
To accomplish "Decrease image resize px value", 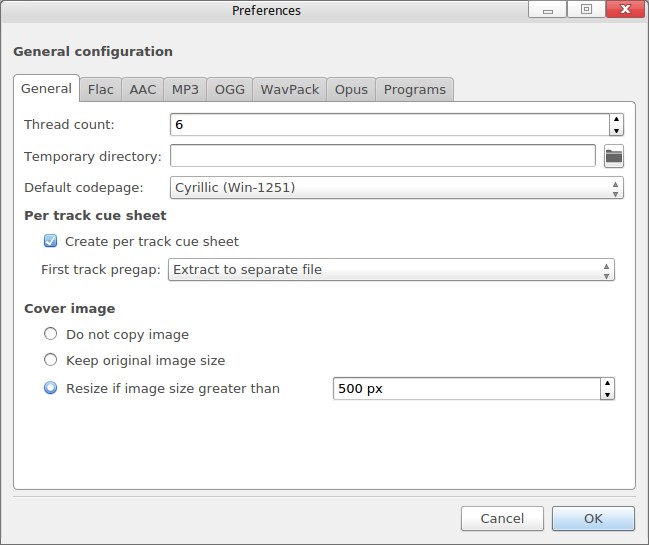I will click(x=606, y=394).
